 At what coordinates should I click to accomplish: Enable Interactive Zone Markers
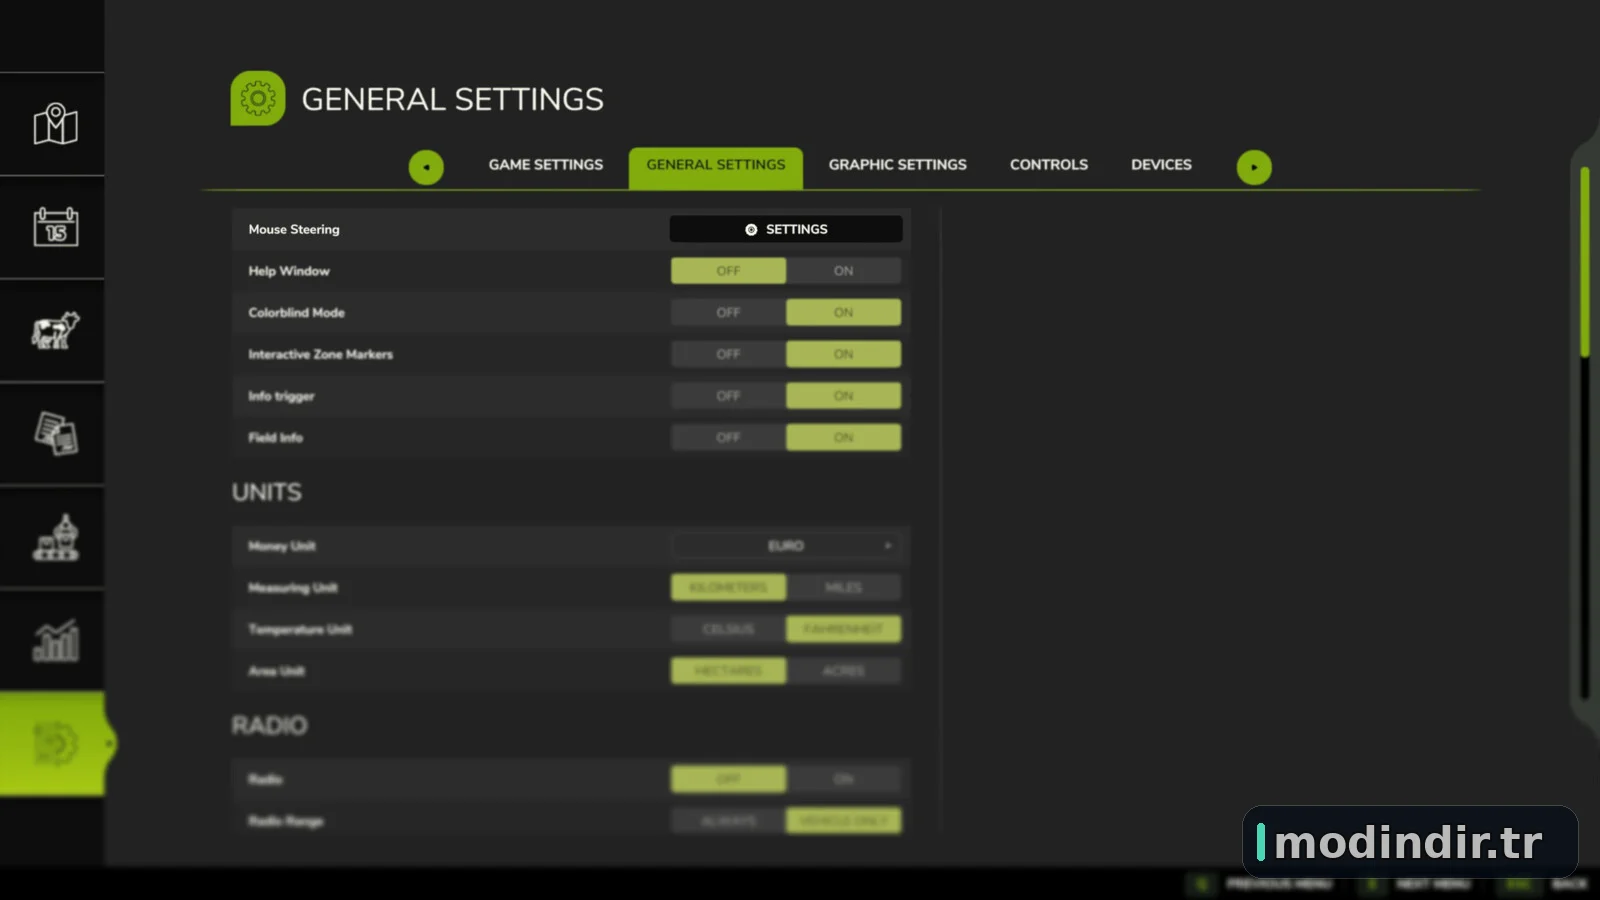pyautogui.click(x=844, y=354)
